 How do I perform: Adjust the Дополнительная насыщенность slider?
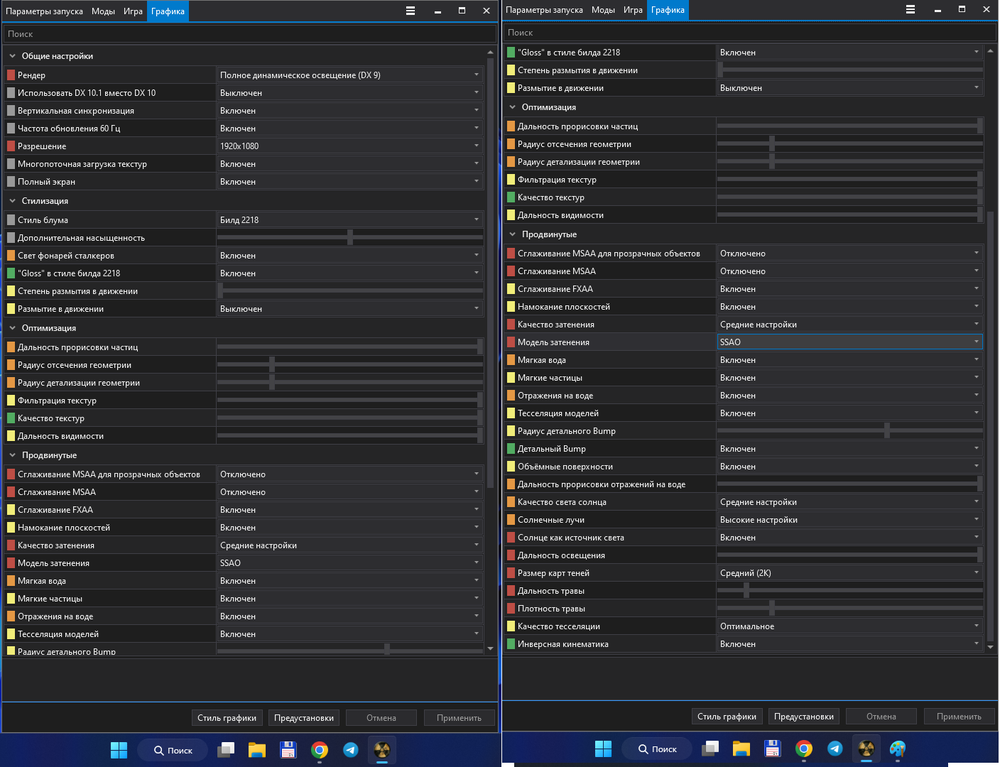[350, 238]
